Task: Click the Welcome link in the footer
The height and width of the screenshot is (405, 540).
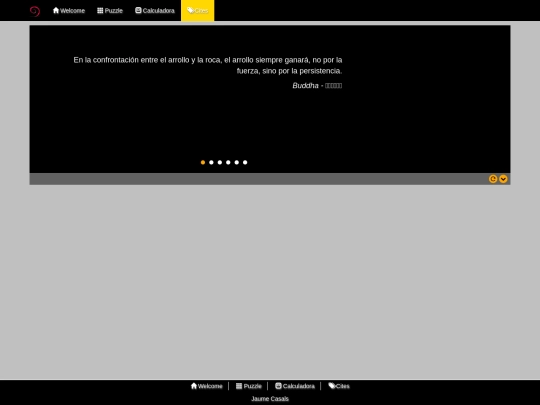Action: coord(207,386)
